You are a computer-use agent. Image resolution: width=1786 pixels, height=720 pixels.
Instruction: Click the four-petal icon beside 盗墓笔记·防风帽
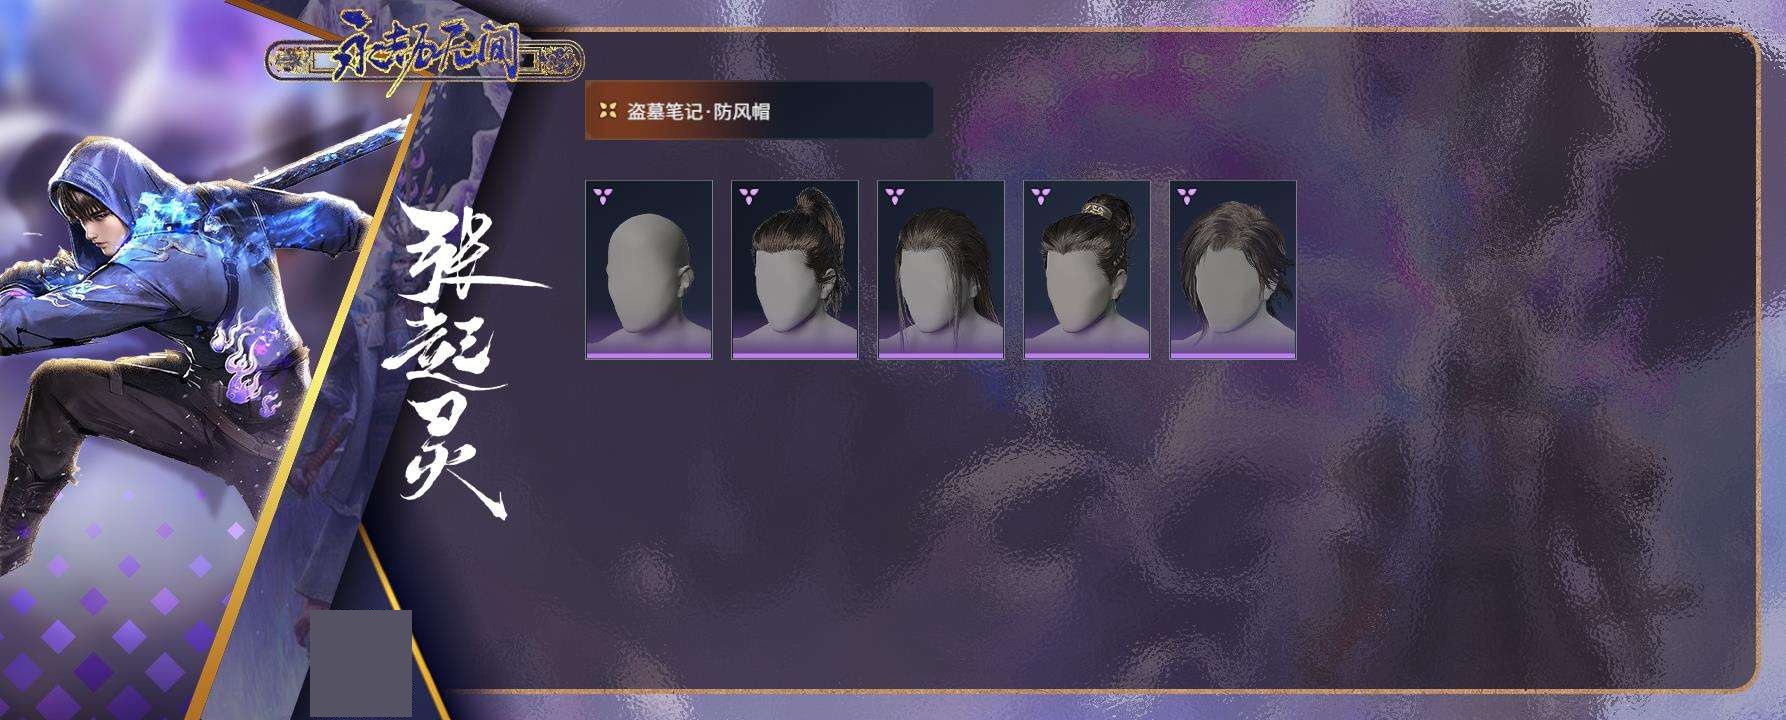pos(607,112)
